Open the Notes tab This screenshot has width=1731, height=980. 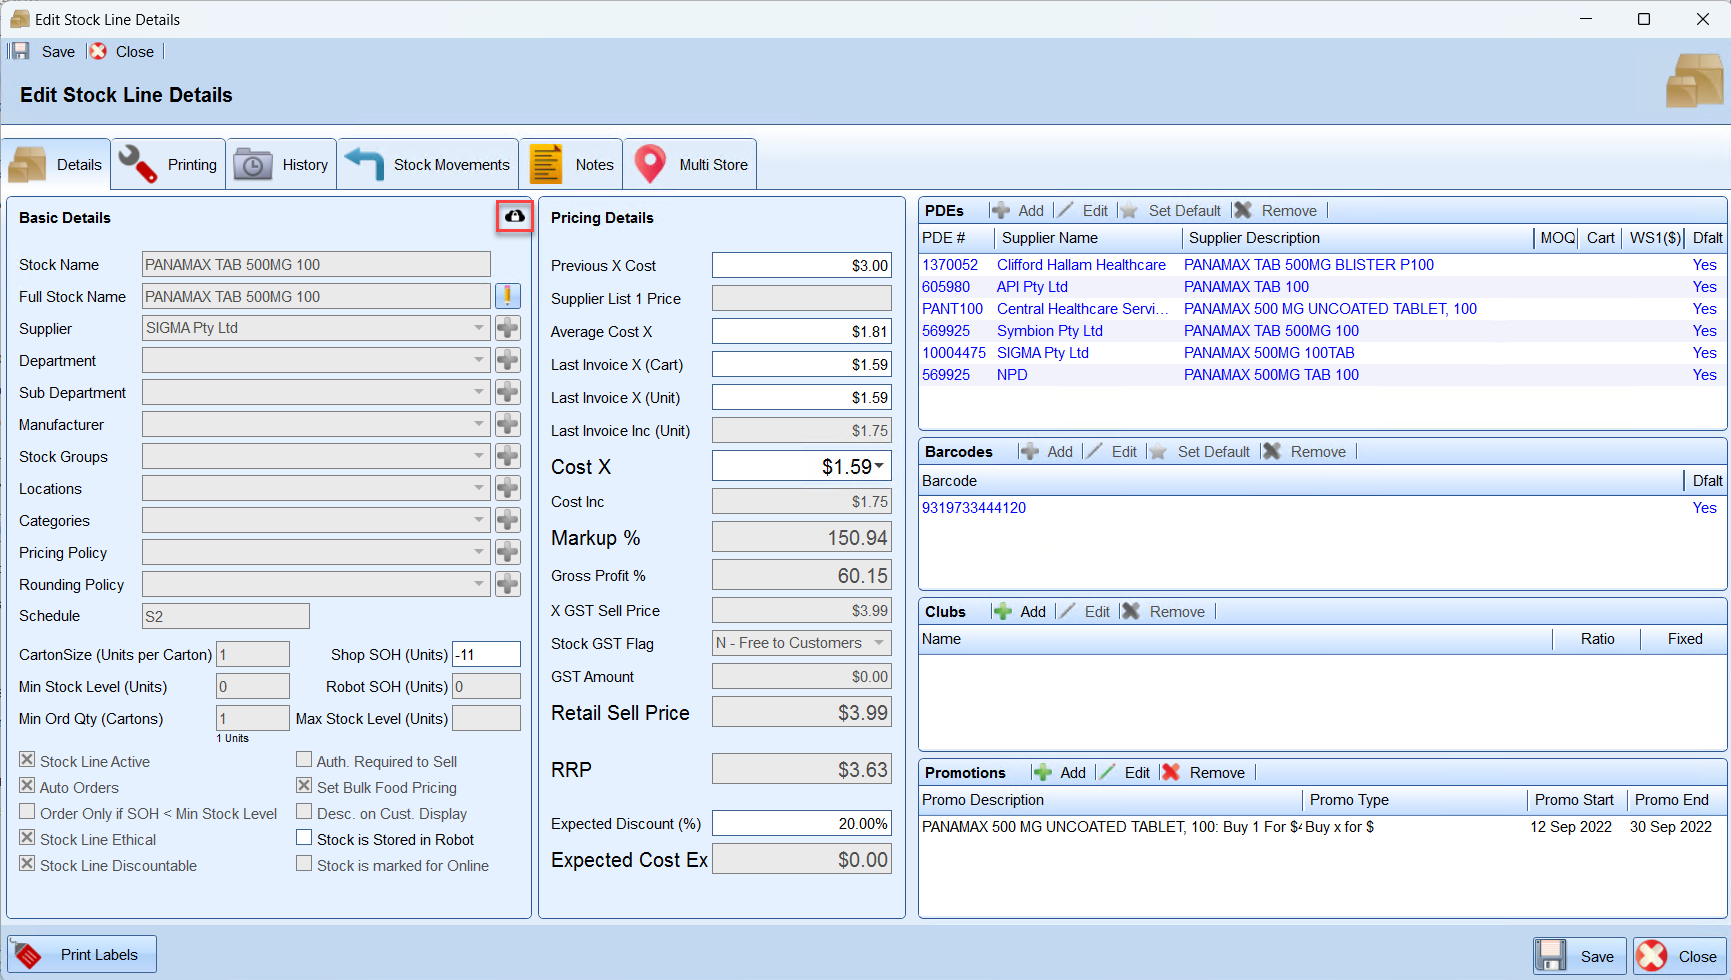tap(571, 164)
